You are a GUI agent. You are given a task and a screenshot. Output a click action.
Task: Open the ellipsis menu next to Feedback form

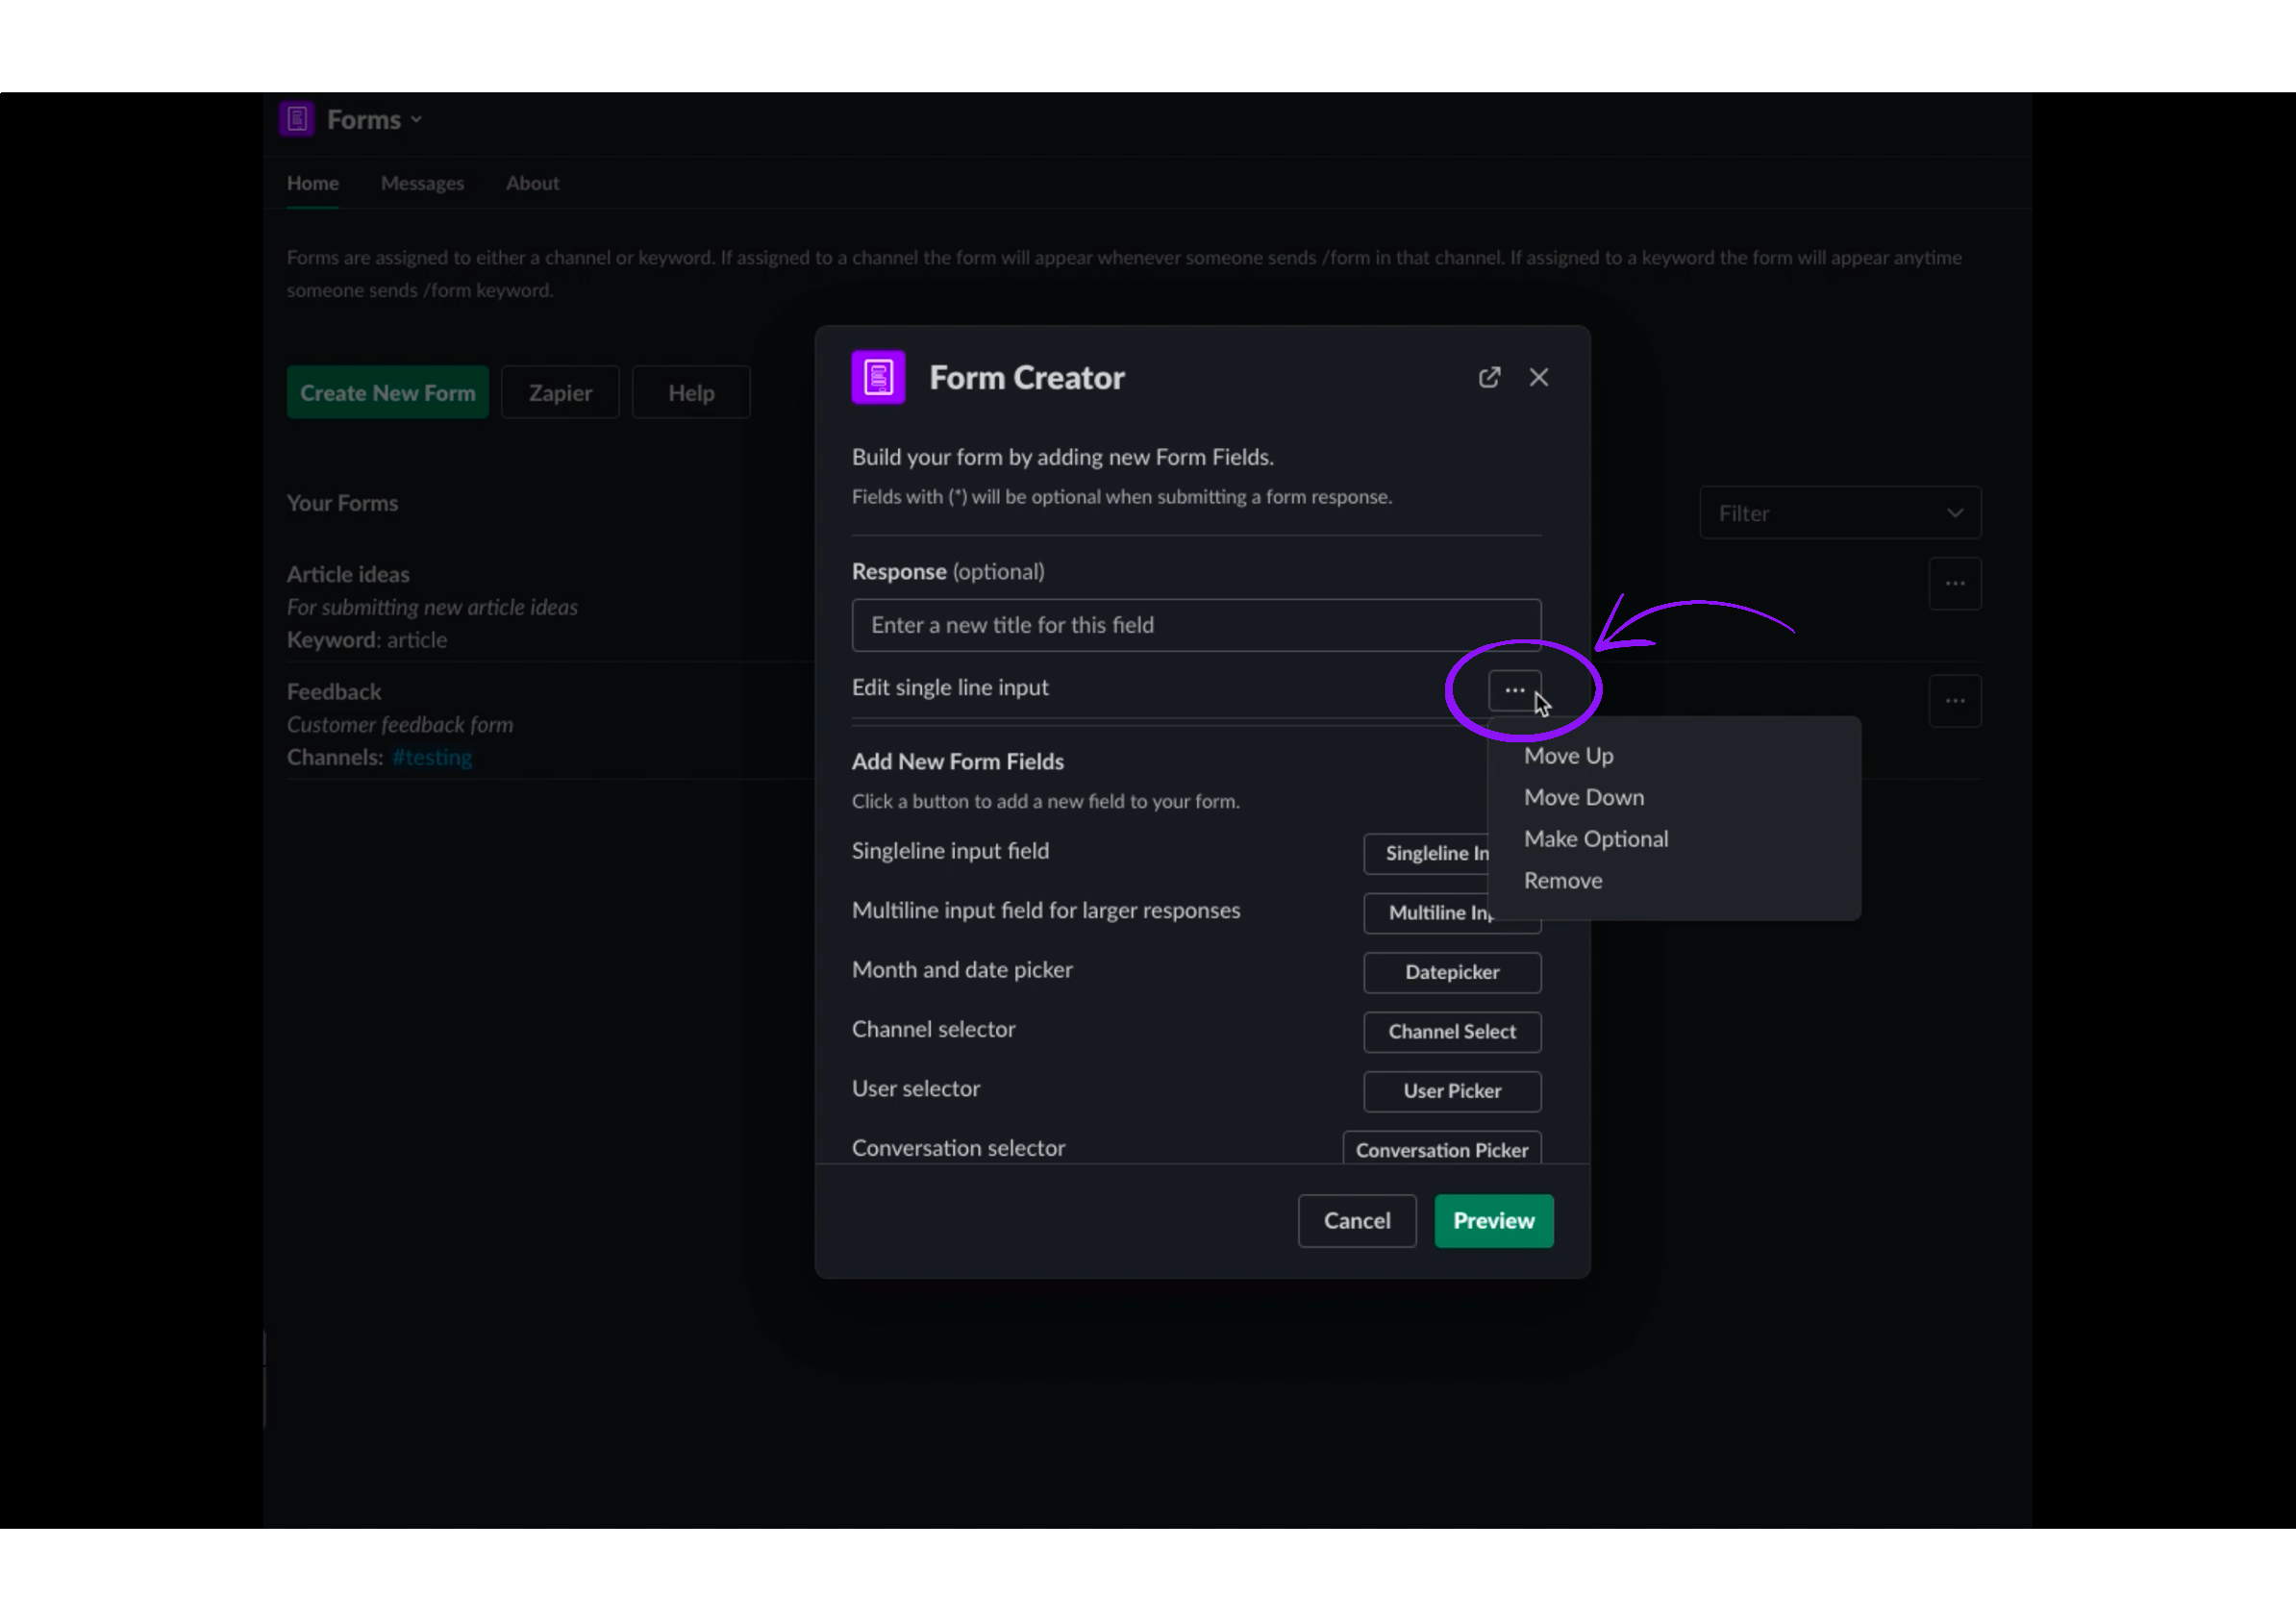tap(1955, 700)
